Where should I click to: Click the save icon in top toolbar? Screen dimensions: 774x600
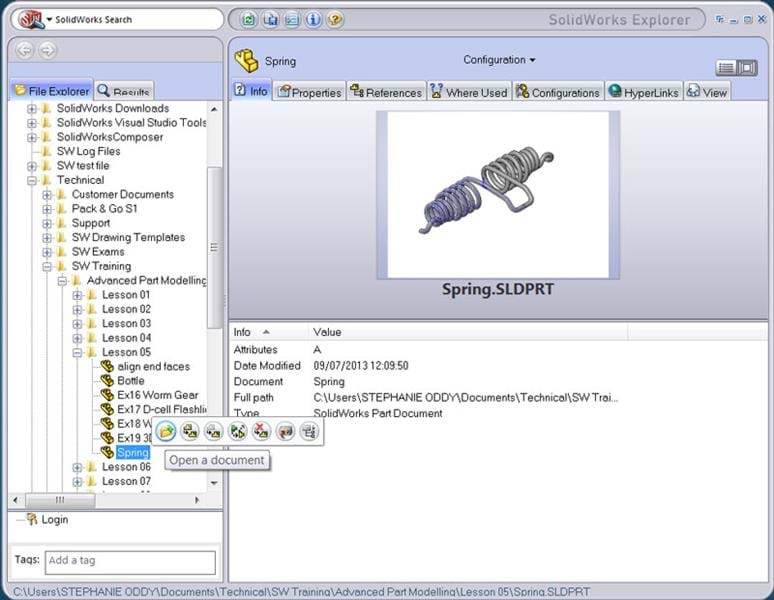coord(270,20)
